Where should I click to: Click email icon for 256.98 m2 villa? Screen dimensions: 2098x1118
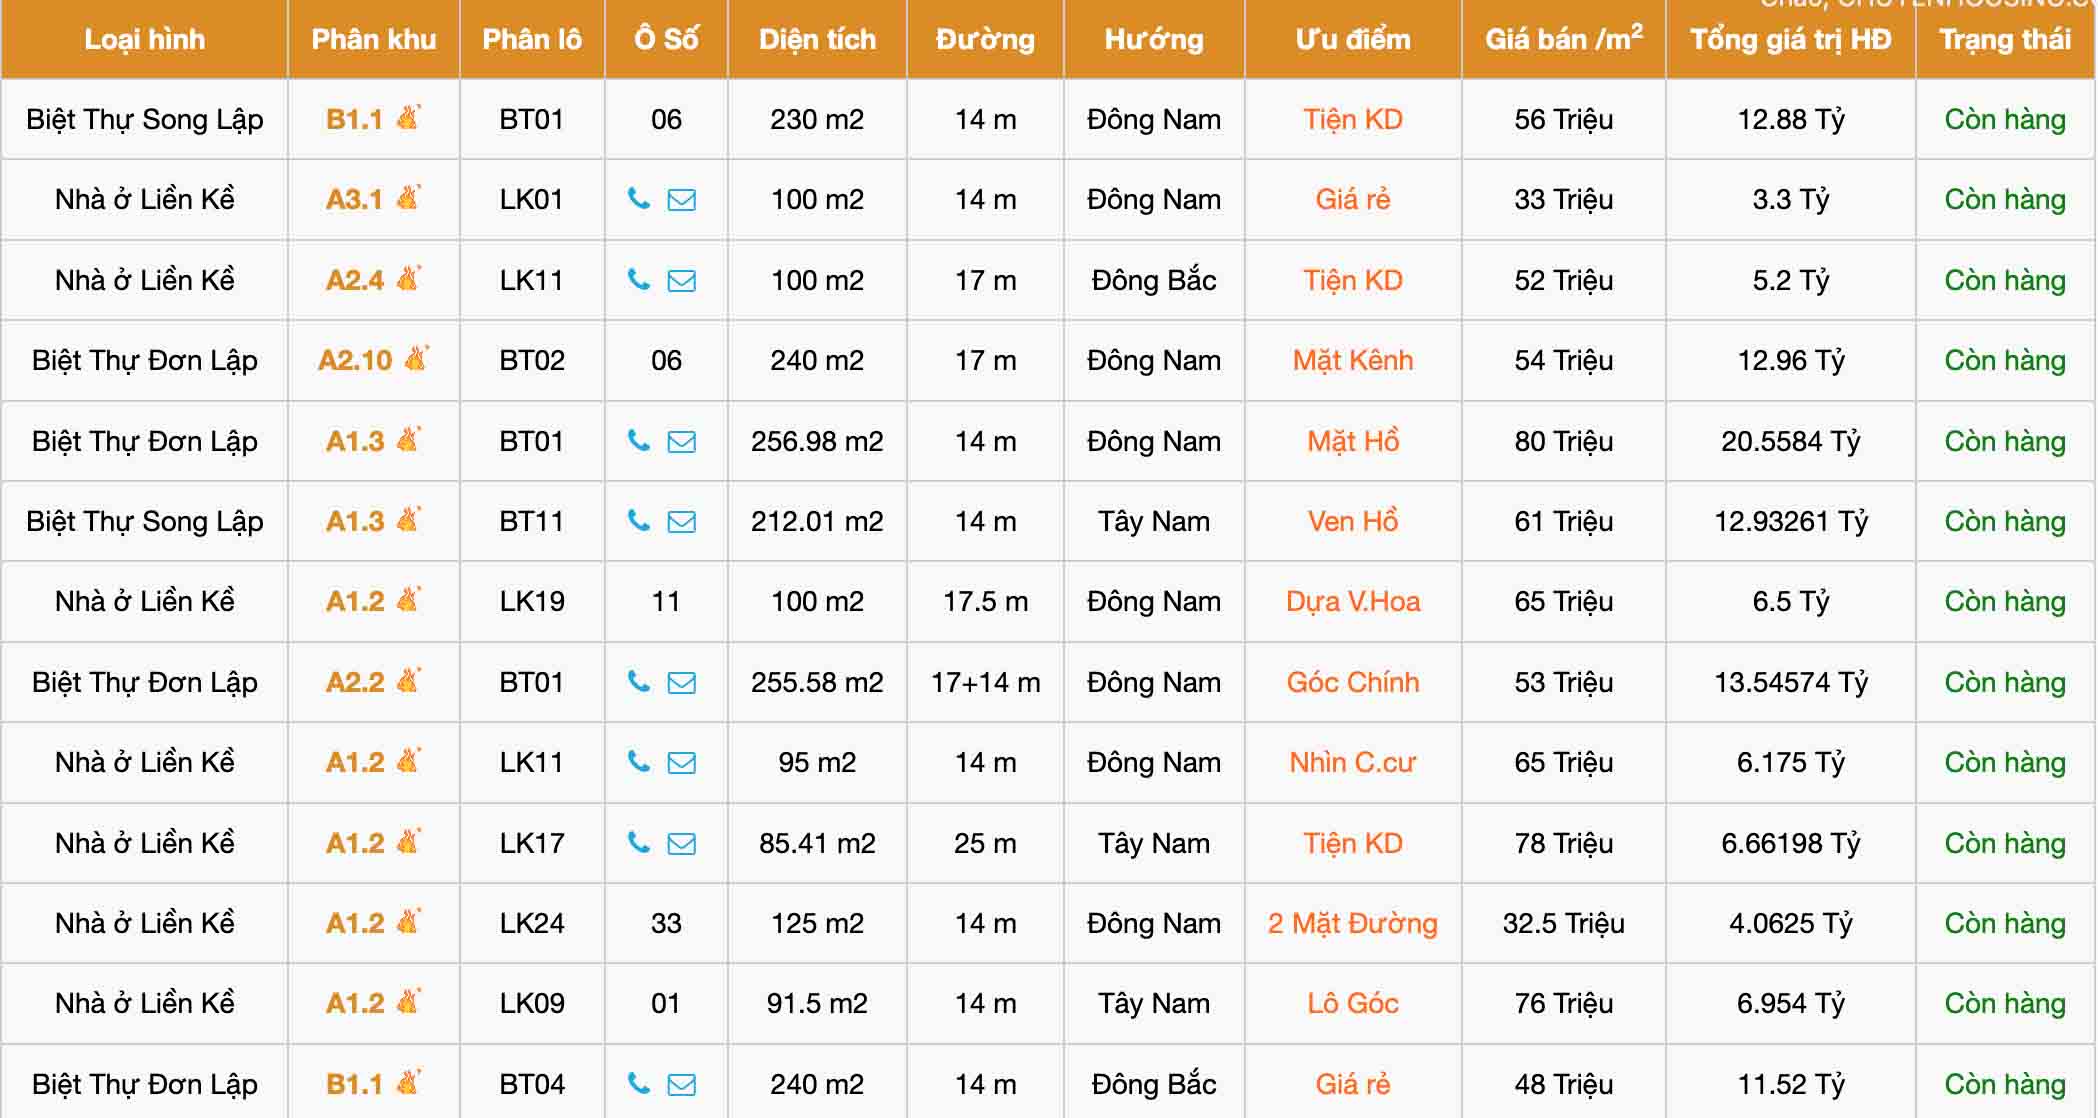[682, 441]
